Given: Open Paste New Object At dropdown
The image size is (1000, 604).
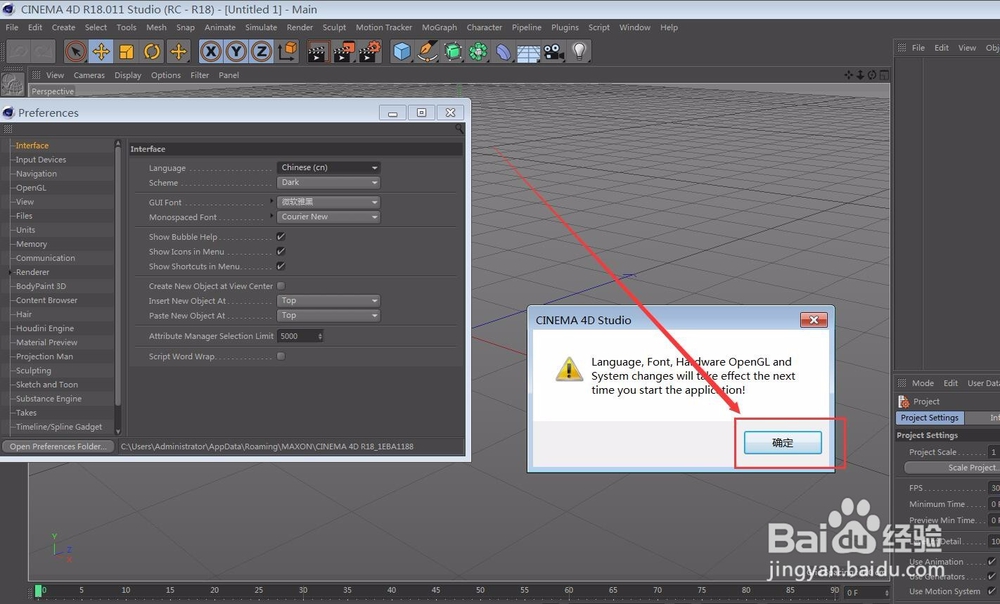Looking at the screenshot, I should 328,316.
